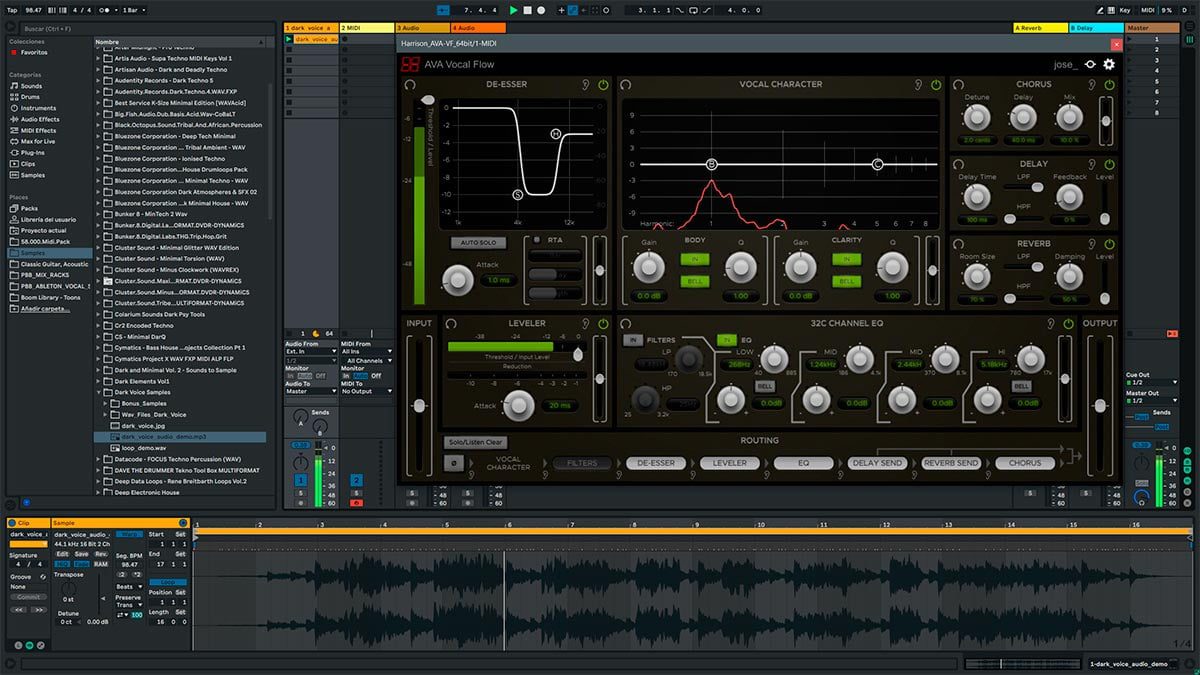Reset De-Esser using its circular arrow icon
The width and height of the screenshot is (1200, 675).
coord(410,85)
